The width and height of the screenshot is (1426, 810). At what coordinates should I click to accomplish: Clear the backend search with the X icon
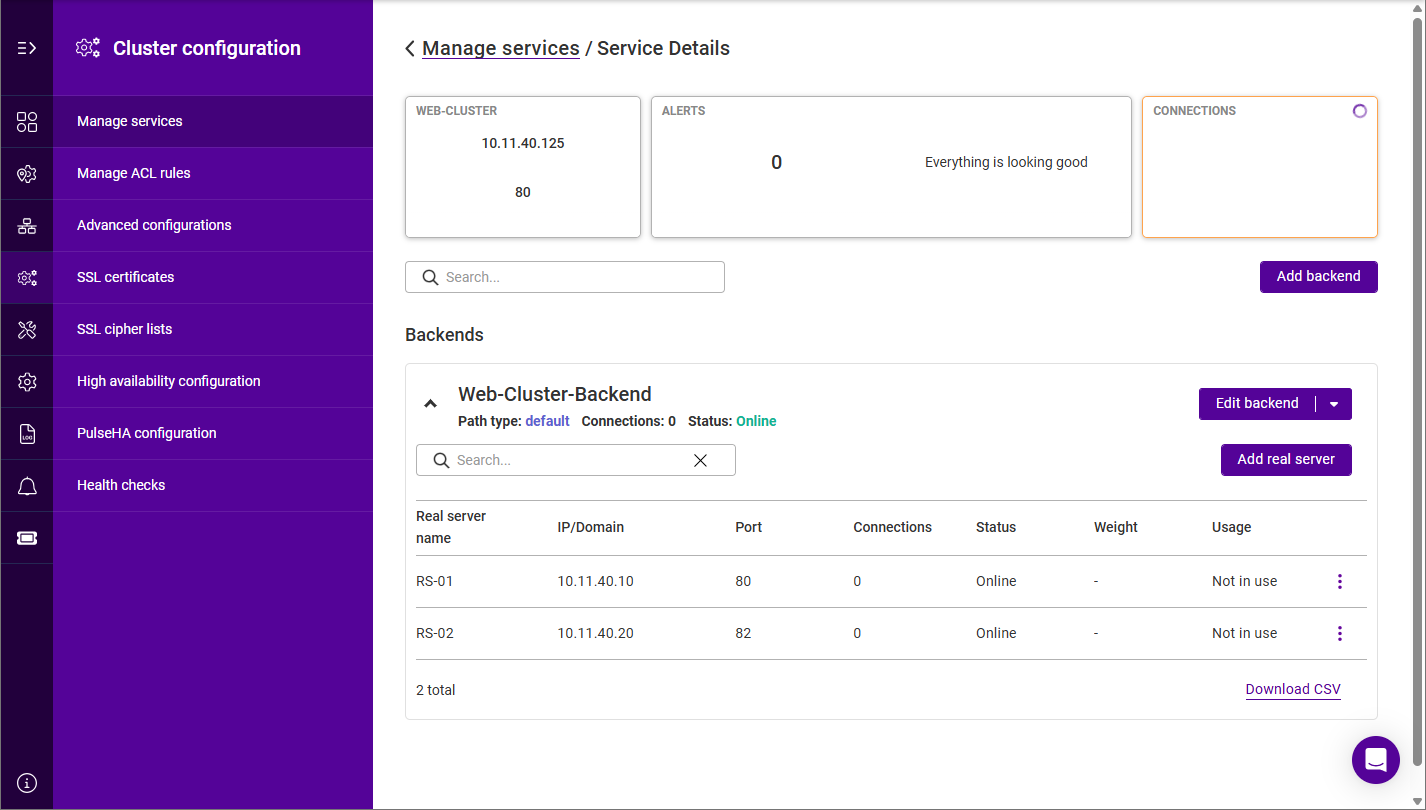[700, 460]
